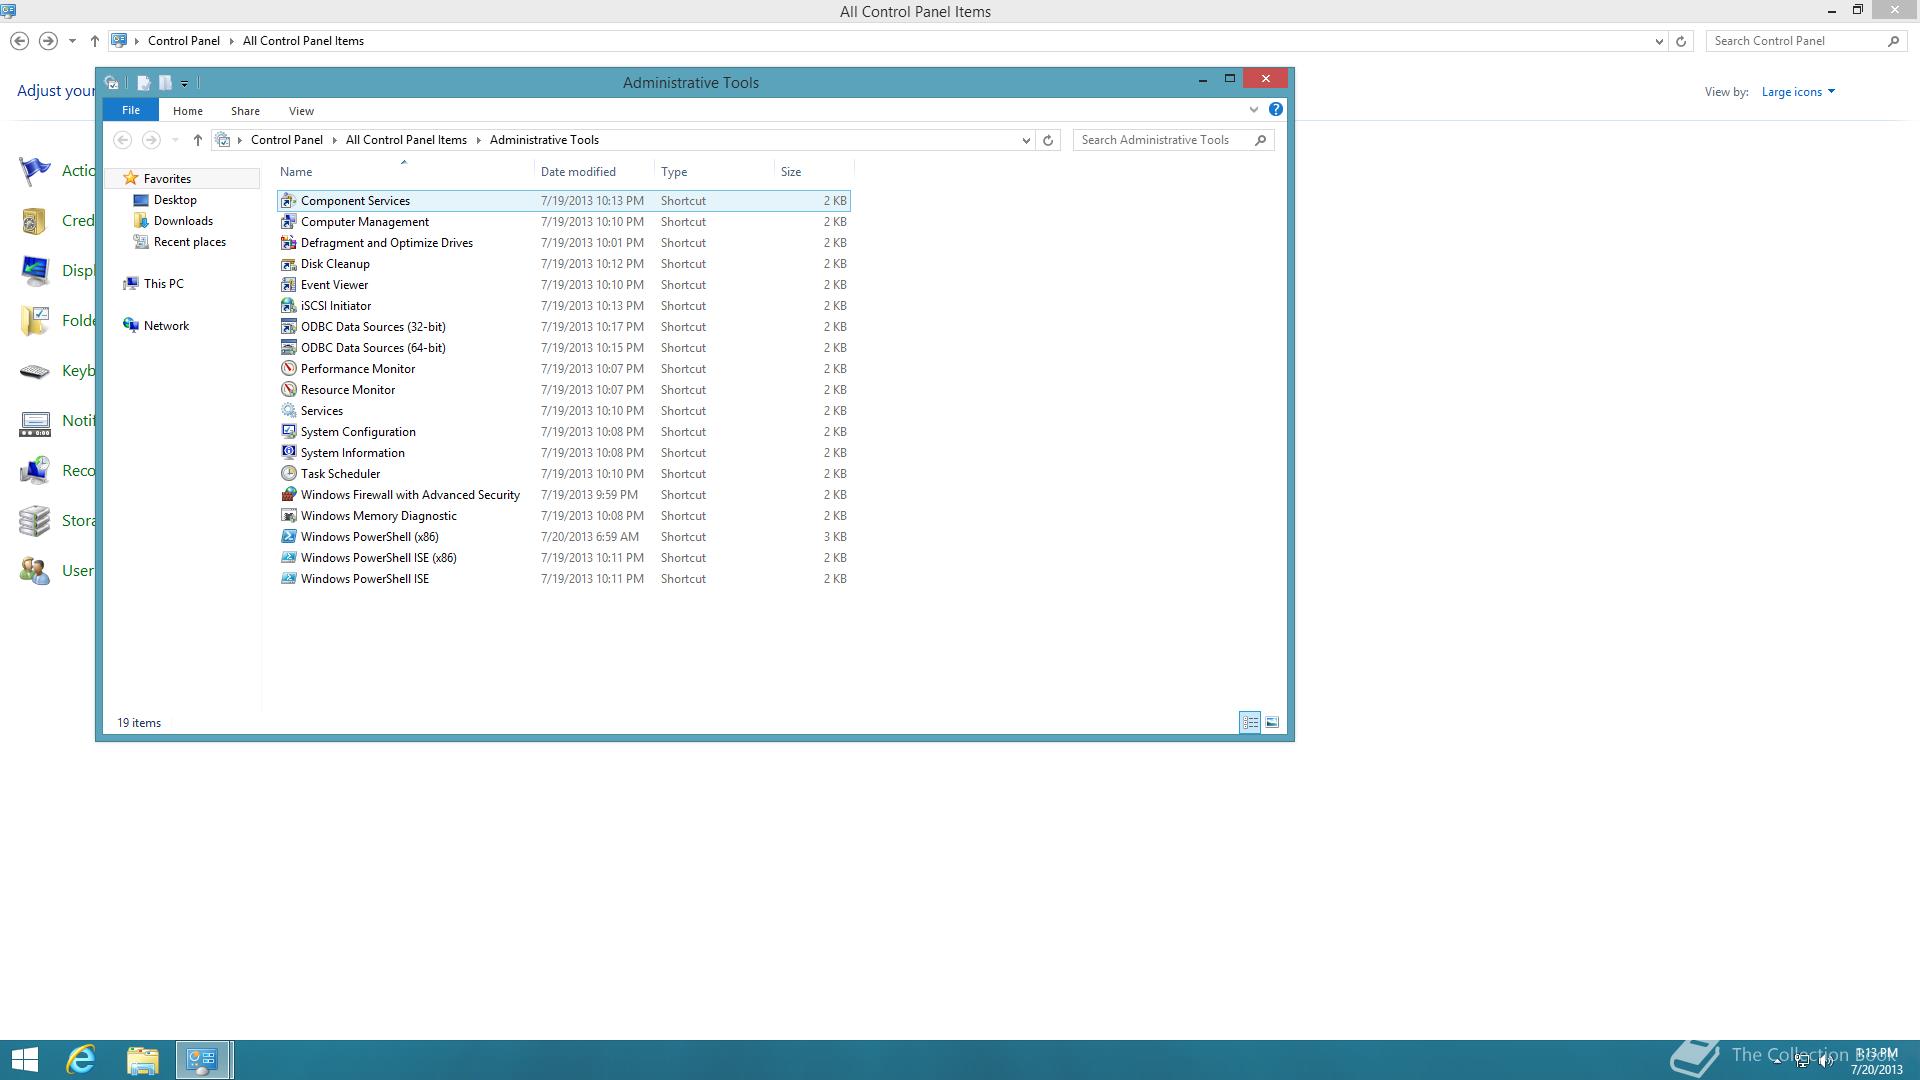The image size is (1920, 1080).
Task: Select the Event Viewer icon
Action: [x=289, y=285]
